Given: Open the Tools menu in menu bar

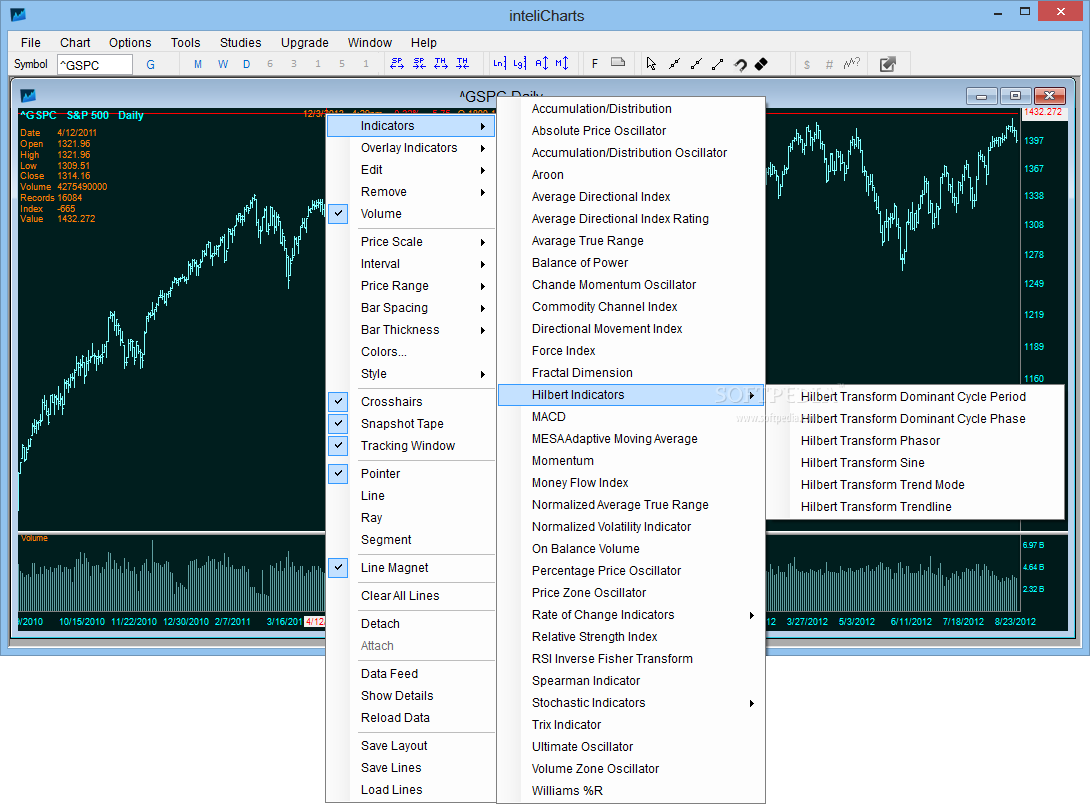Looking at the screenshot, I should click(x=186, y=42).
